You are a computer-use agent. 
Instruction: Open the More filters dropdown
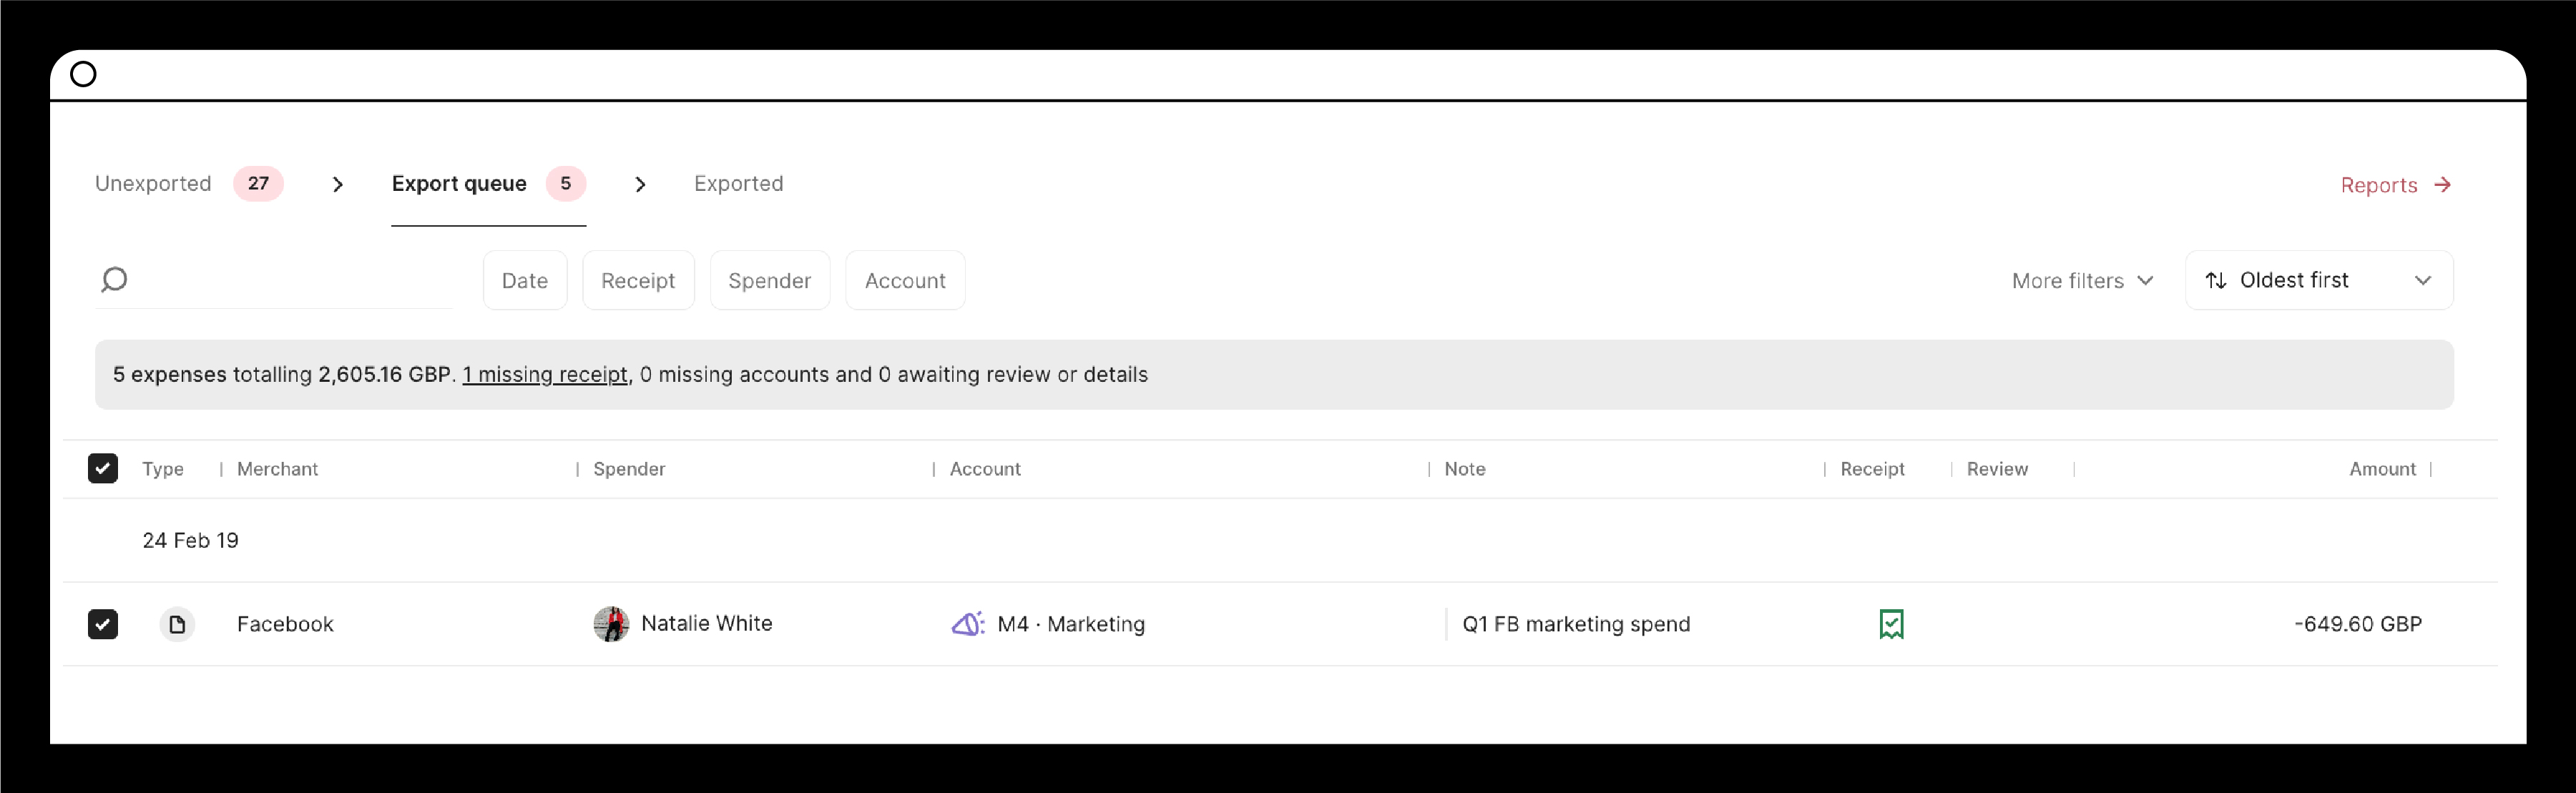[2082, 280]
